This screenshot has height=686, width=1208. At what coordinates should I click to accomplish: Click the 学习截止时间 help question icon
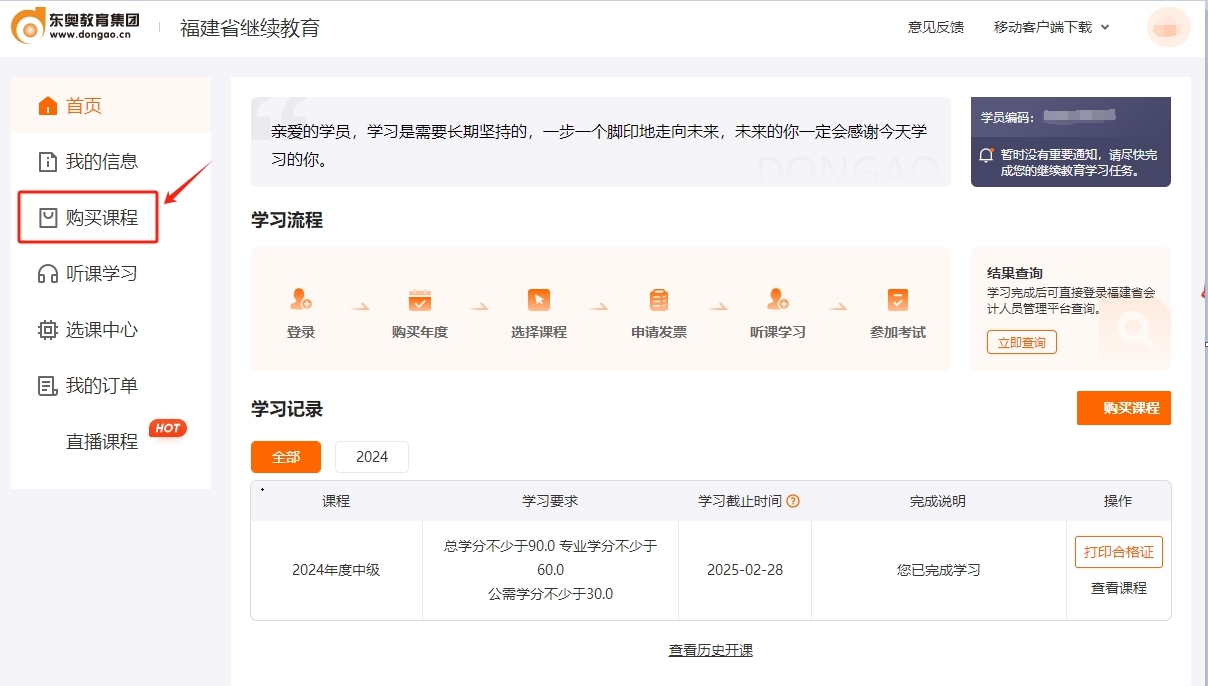point(792,501)
